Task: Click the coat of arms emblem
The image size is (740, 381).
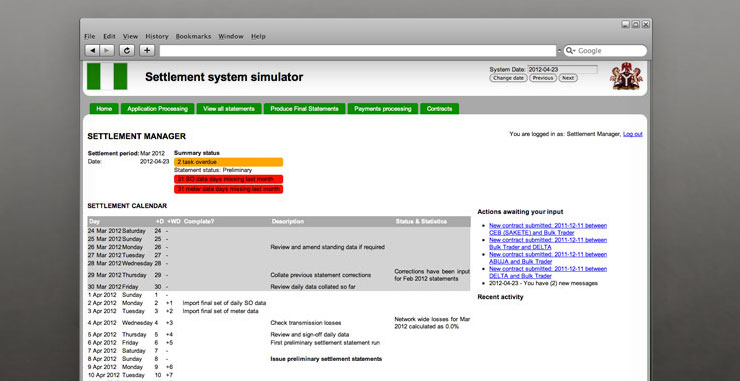Action: 626,76
